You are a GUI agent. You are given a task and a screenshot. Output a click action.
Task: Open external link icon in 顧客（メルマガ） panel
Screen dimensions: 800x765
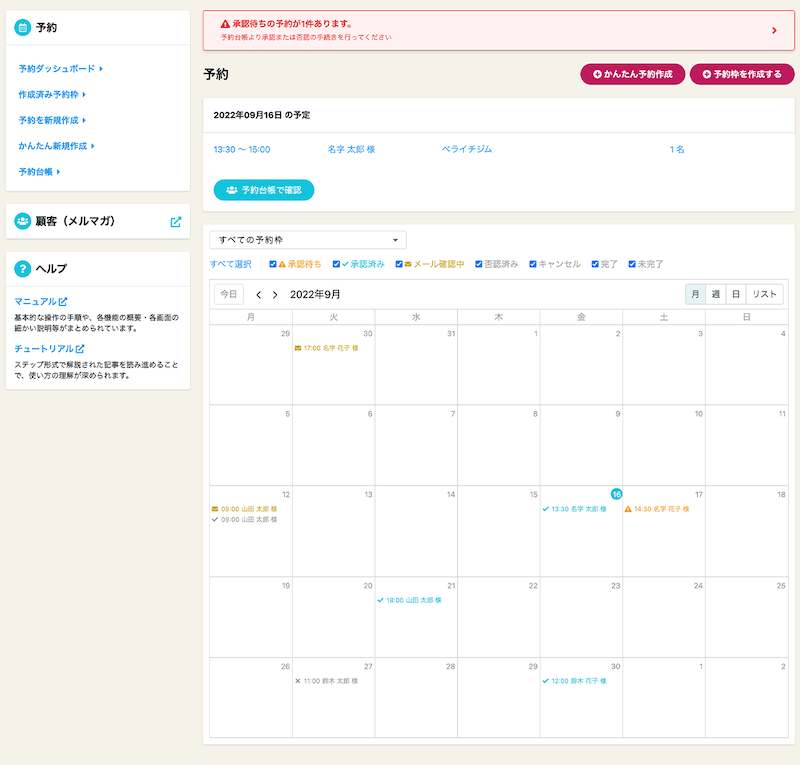coord(176,222)
